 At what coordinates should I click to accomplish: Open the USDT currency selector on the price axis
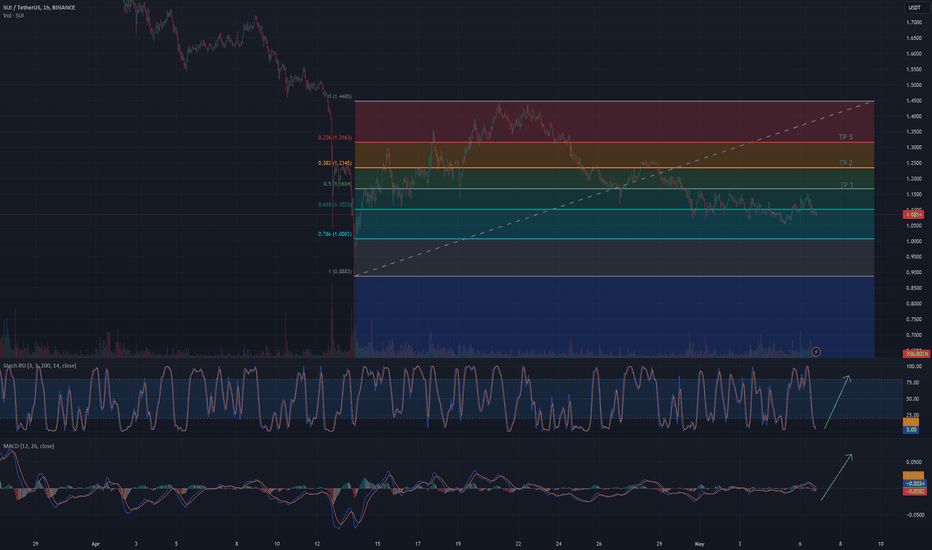914,8
